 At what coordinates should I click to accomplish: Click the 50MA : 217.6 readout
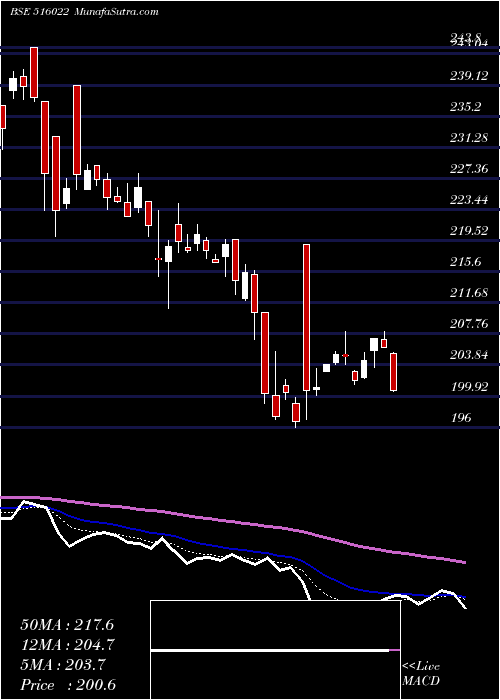point(67,625)
